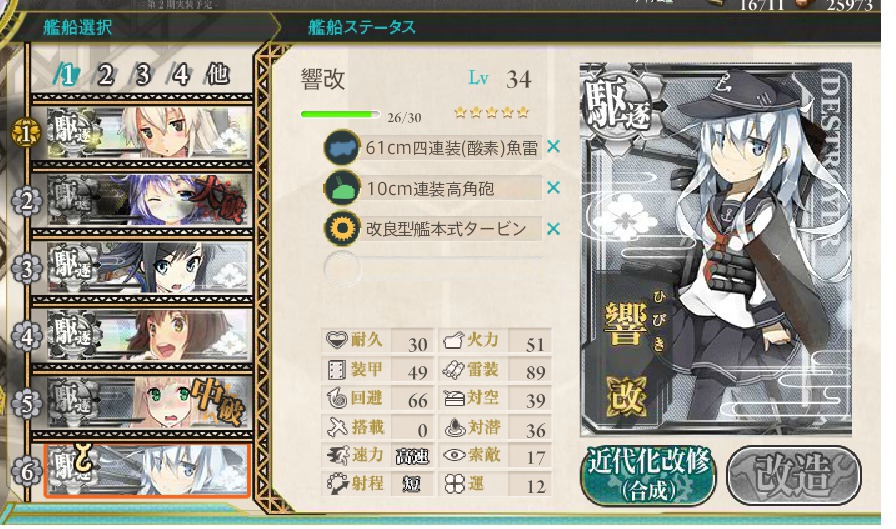Select the gold flagship number 1 badge
The height and width of the screenshot is (529, 896).
coord(26,133)
